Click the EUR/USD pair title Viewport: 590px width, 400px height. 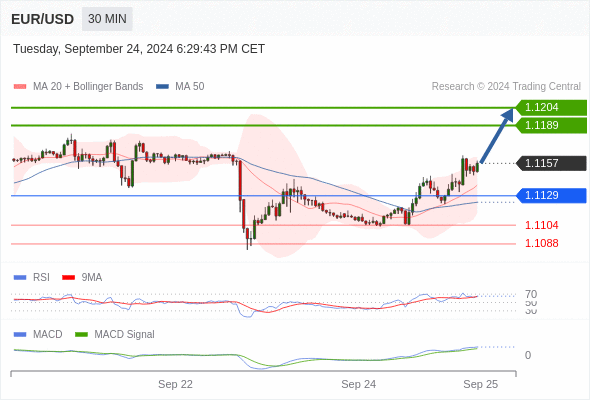(43, 19)
